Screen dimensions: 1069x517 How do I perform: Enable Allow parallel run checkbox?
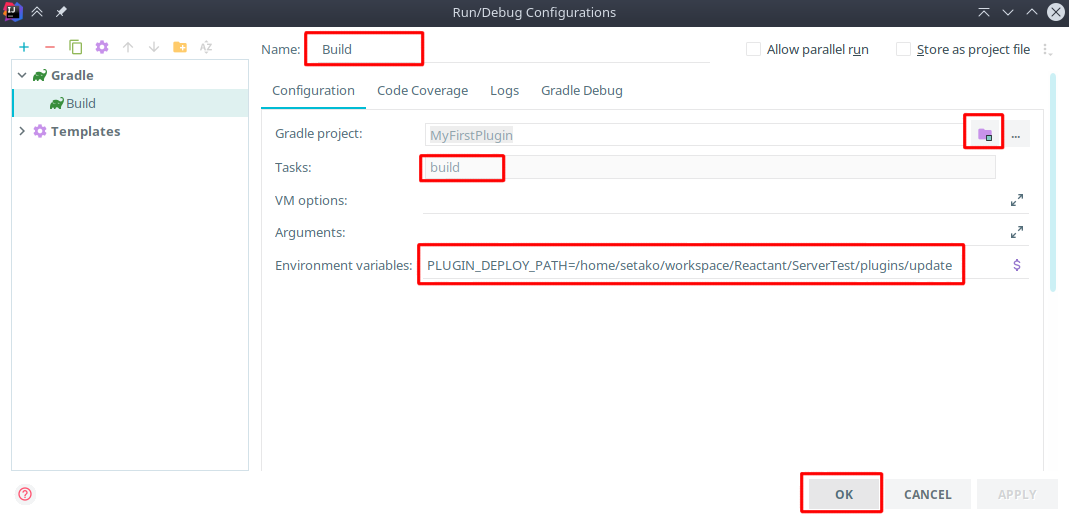click(754, 49)
